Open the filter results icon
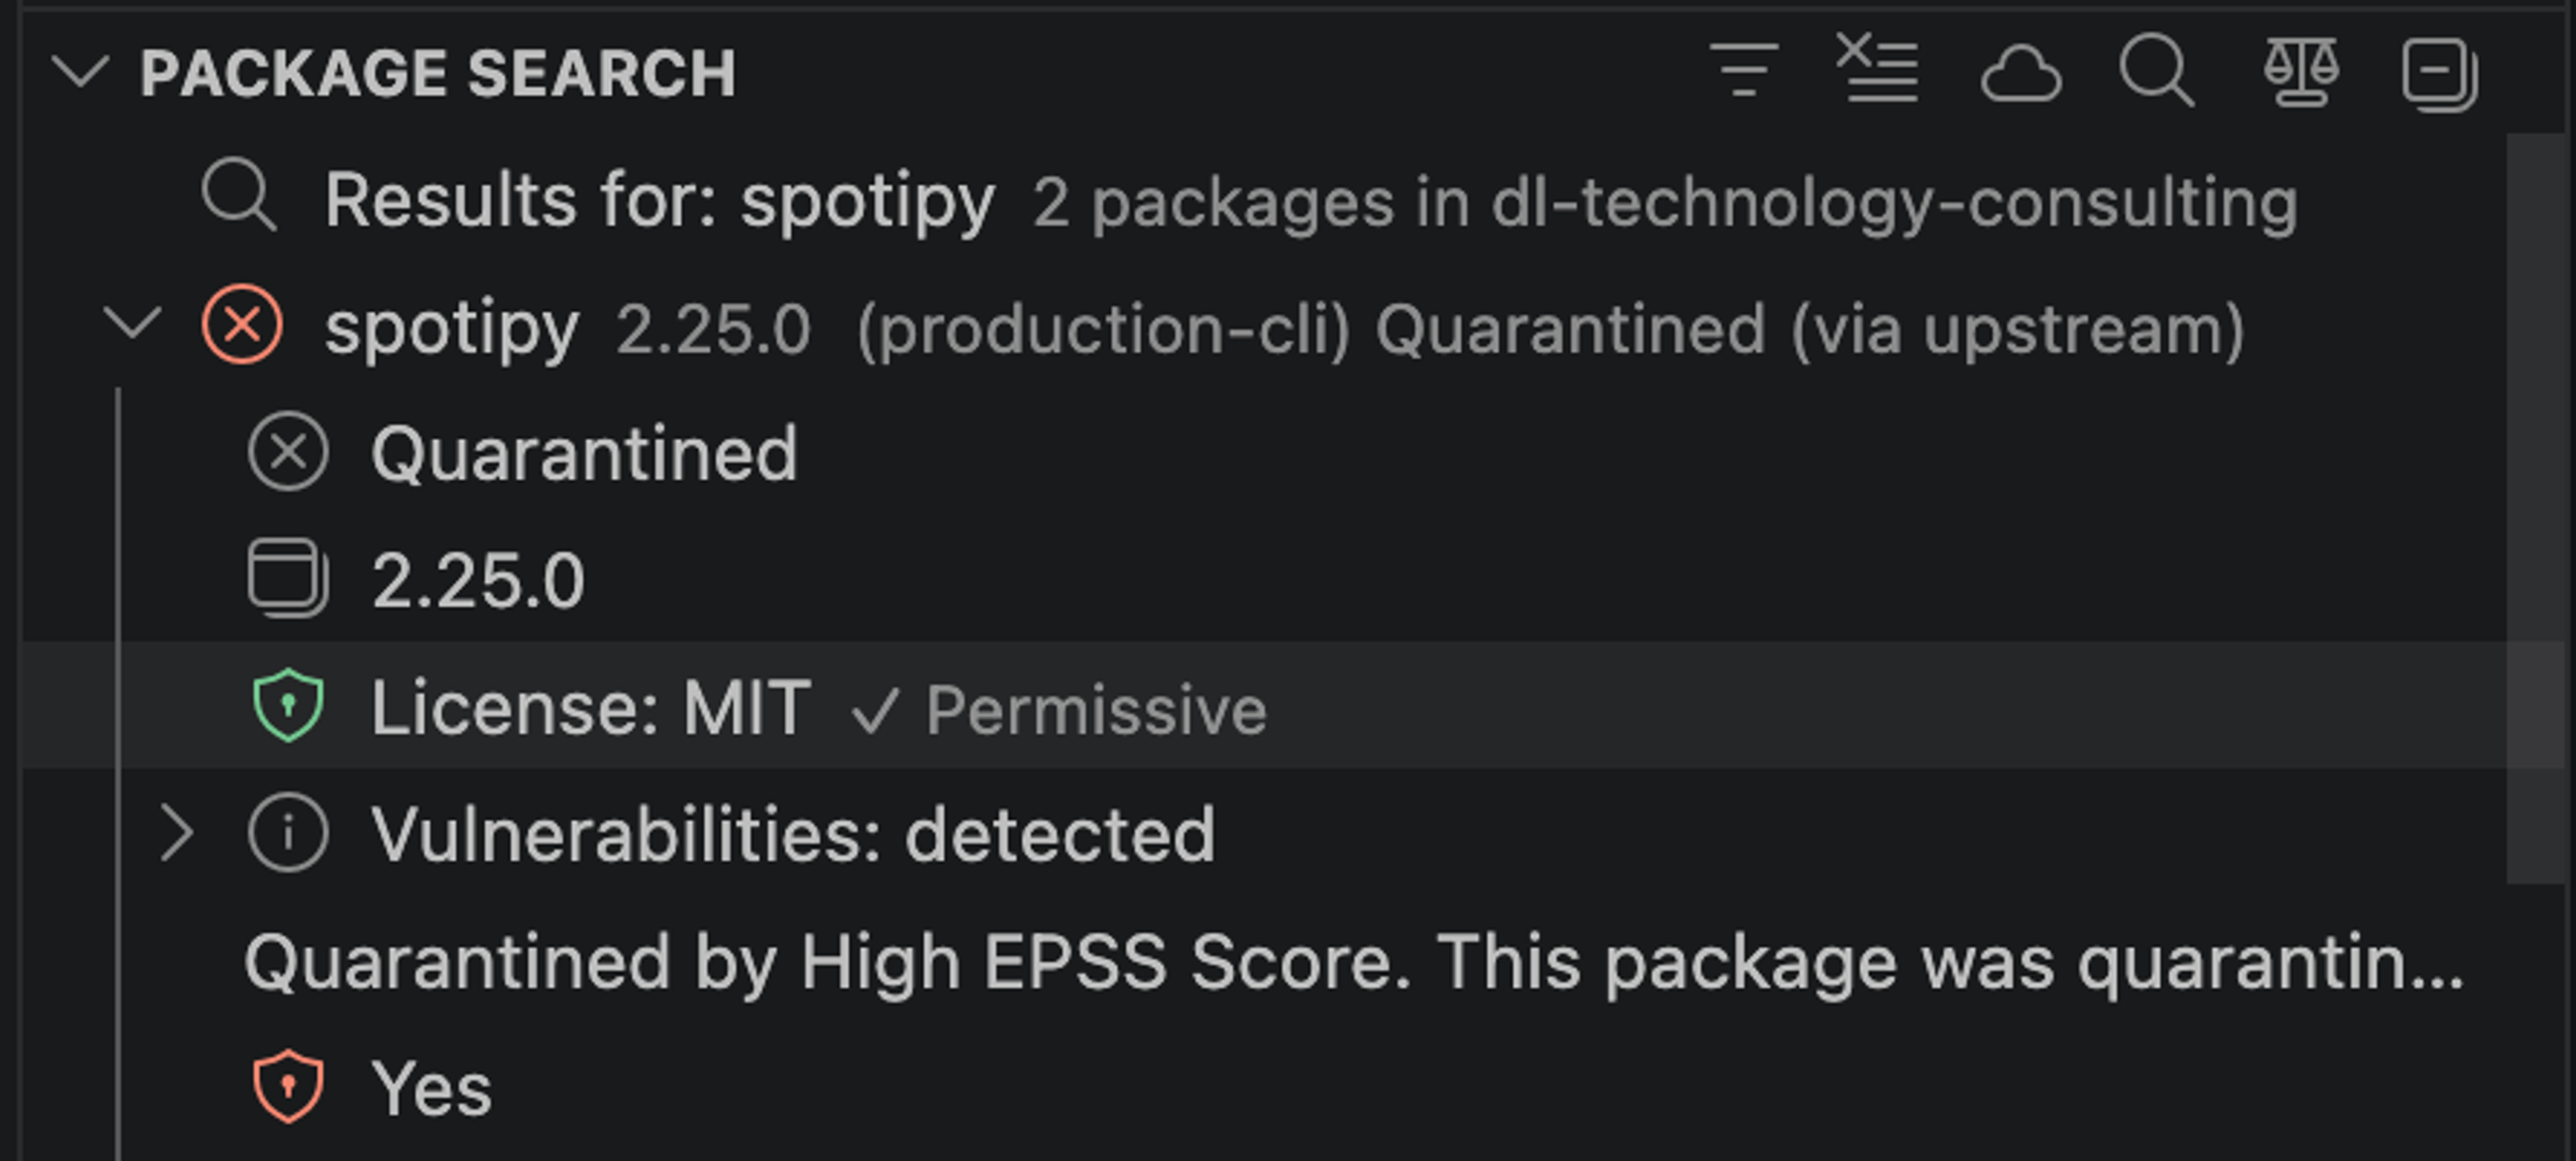 1744,70
